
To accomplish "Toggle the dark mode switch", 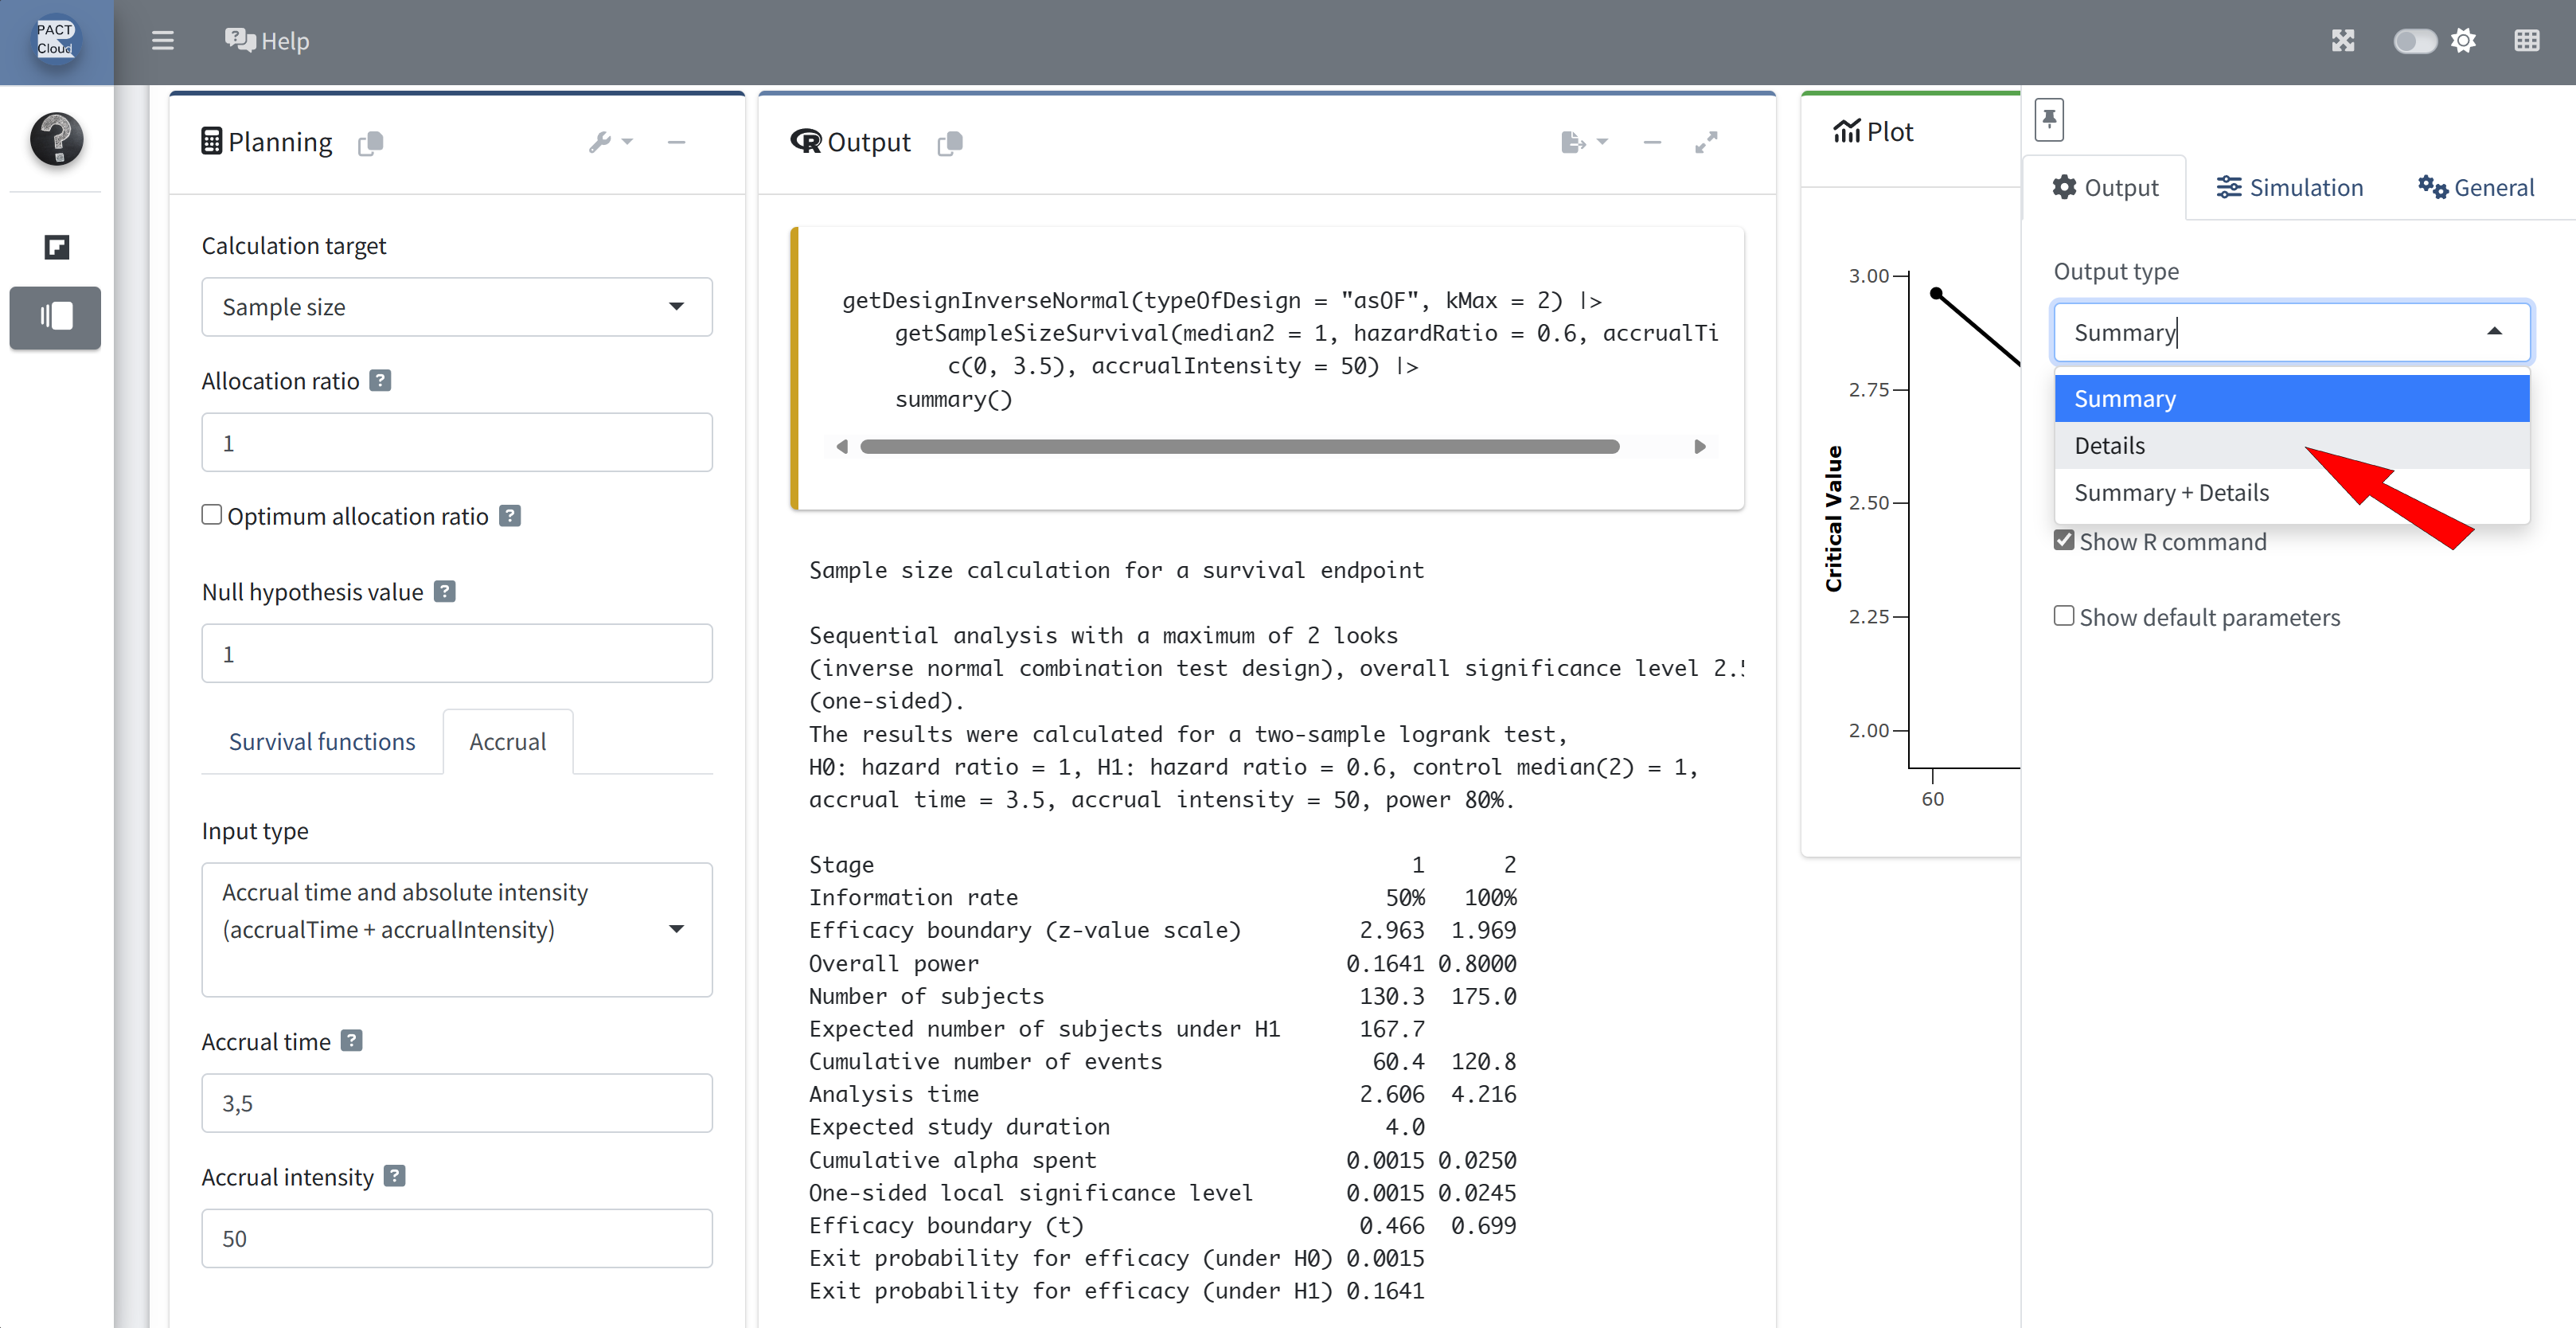I will (x=2414, y=41).
